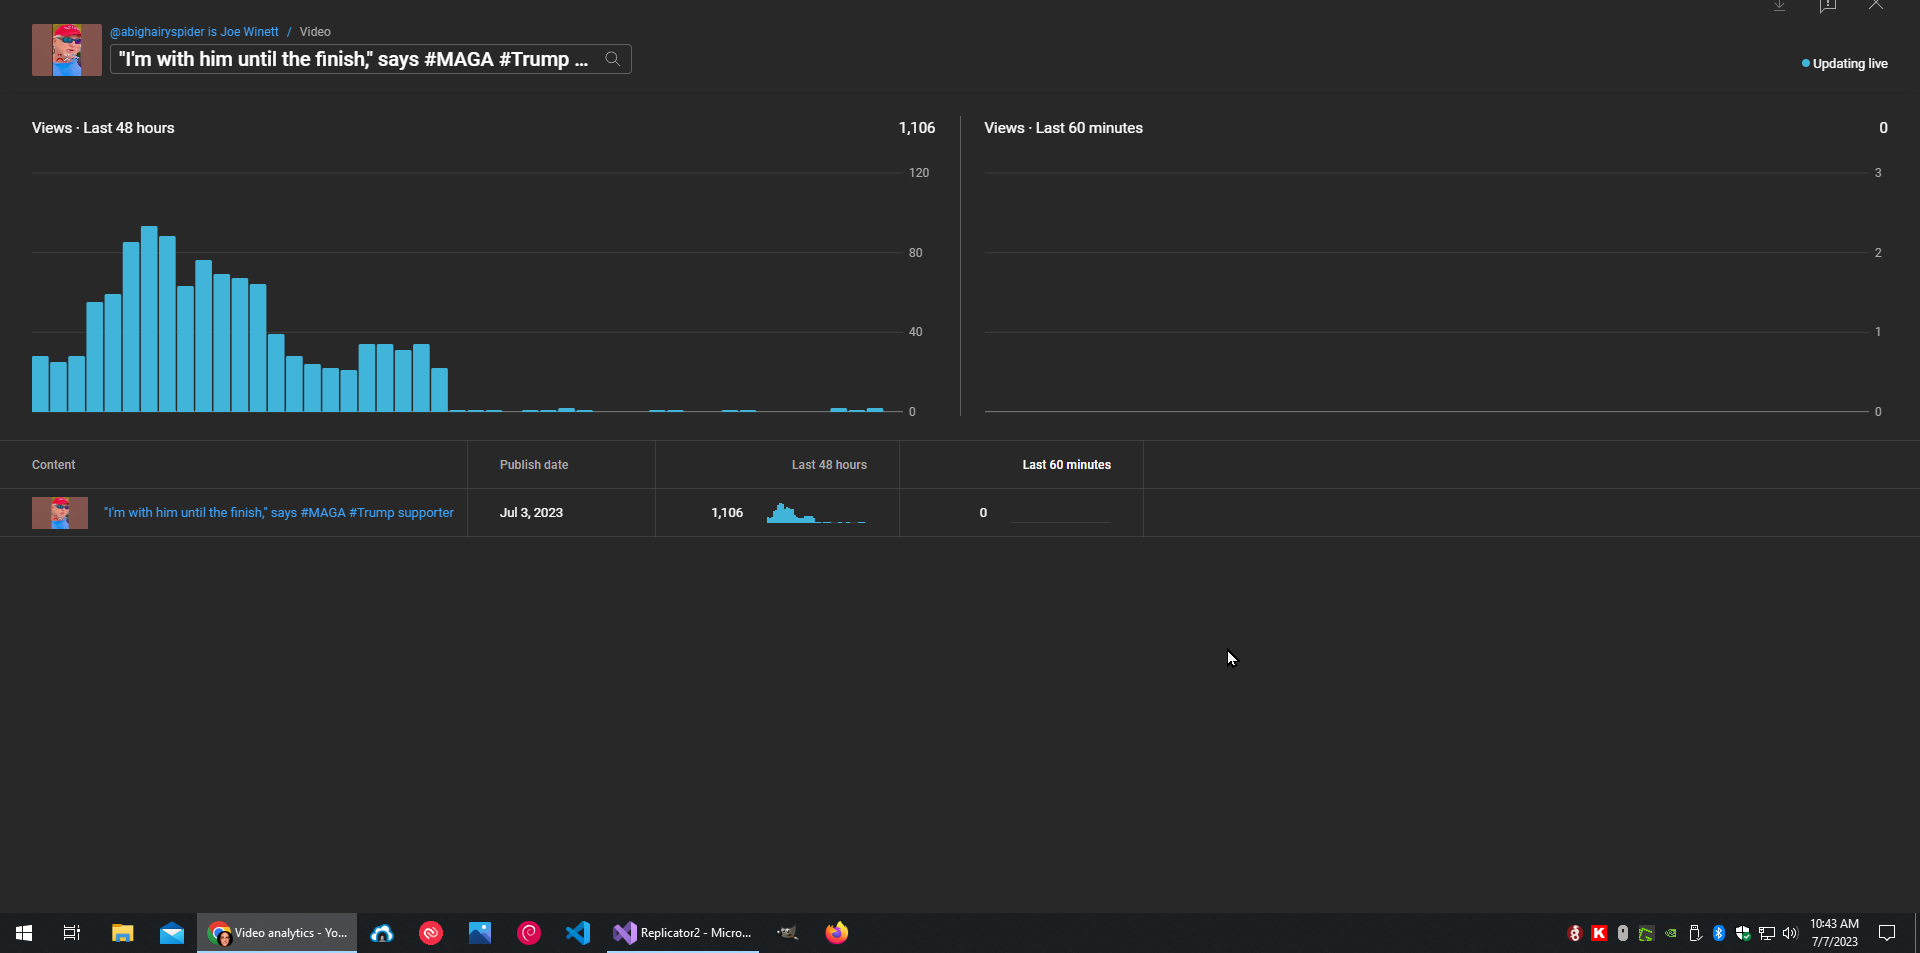1920x953 pixels.
Task: Open File Explorer from the taskbar
Action: coord(123,933)
